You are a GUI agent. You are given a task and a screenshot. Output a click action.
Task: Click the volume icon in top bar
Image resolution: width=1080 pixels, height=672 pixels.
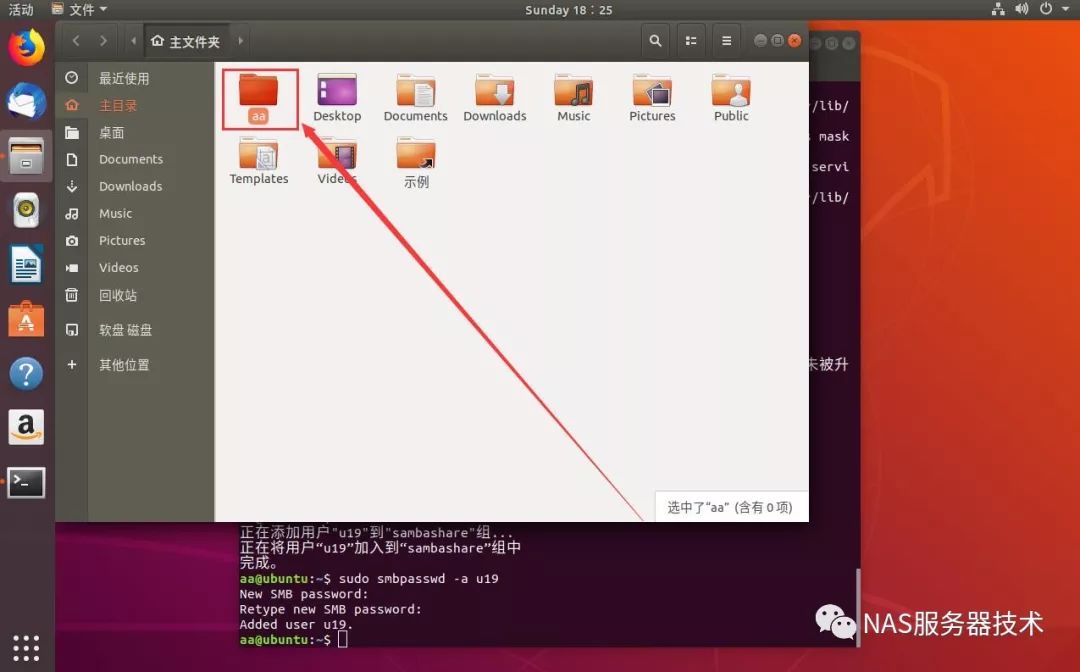pos(1021,9)
